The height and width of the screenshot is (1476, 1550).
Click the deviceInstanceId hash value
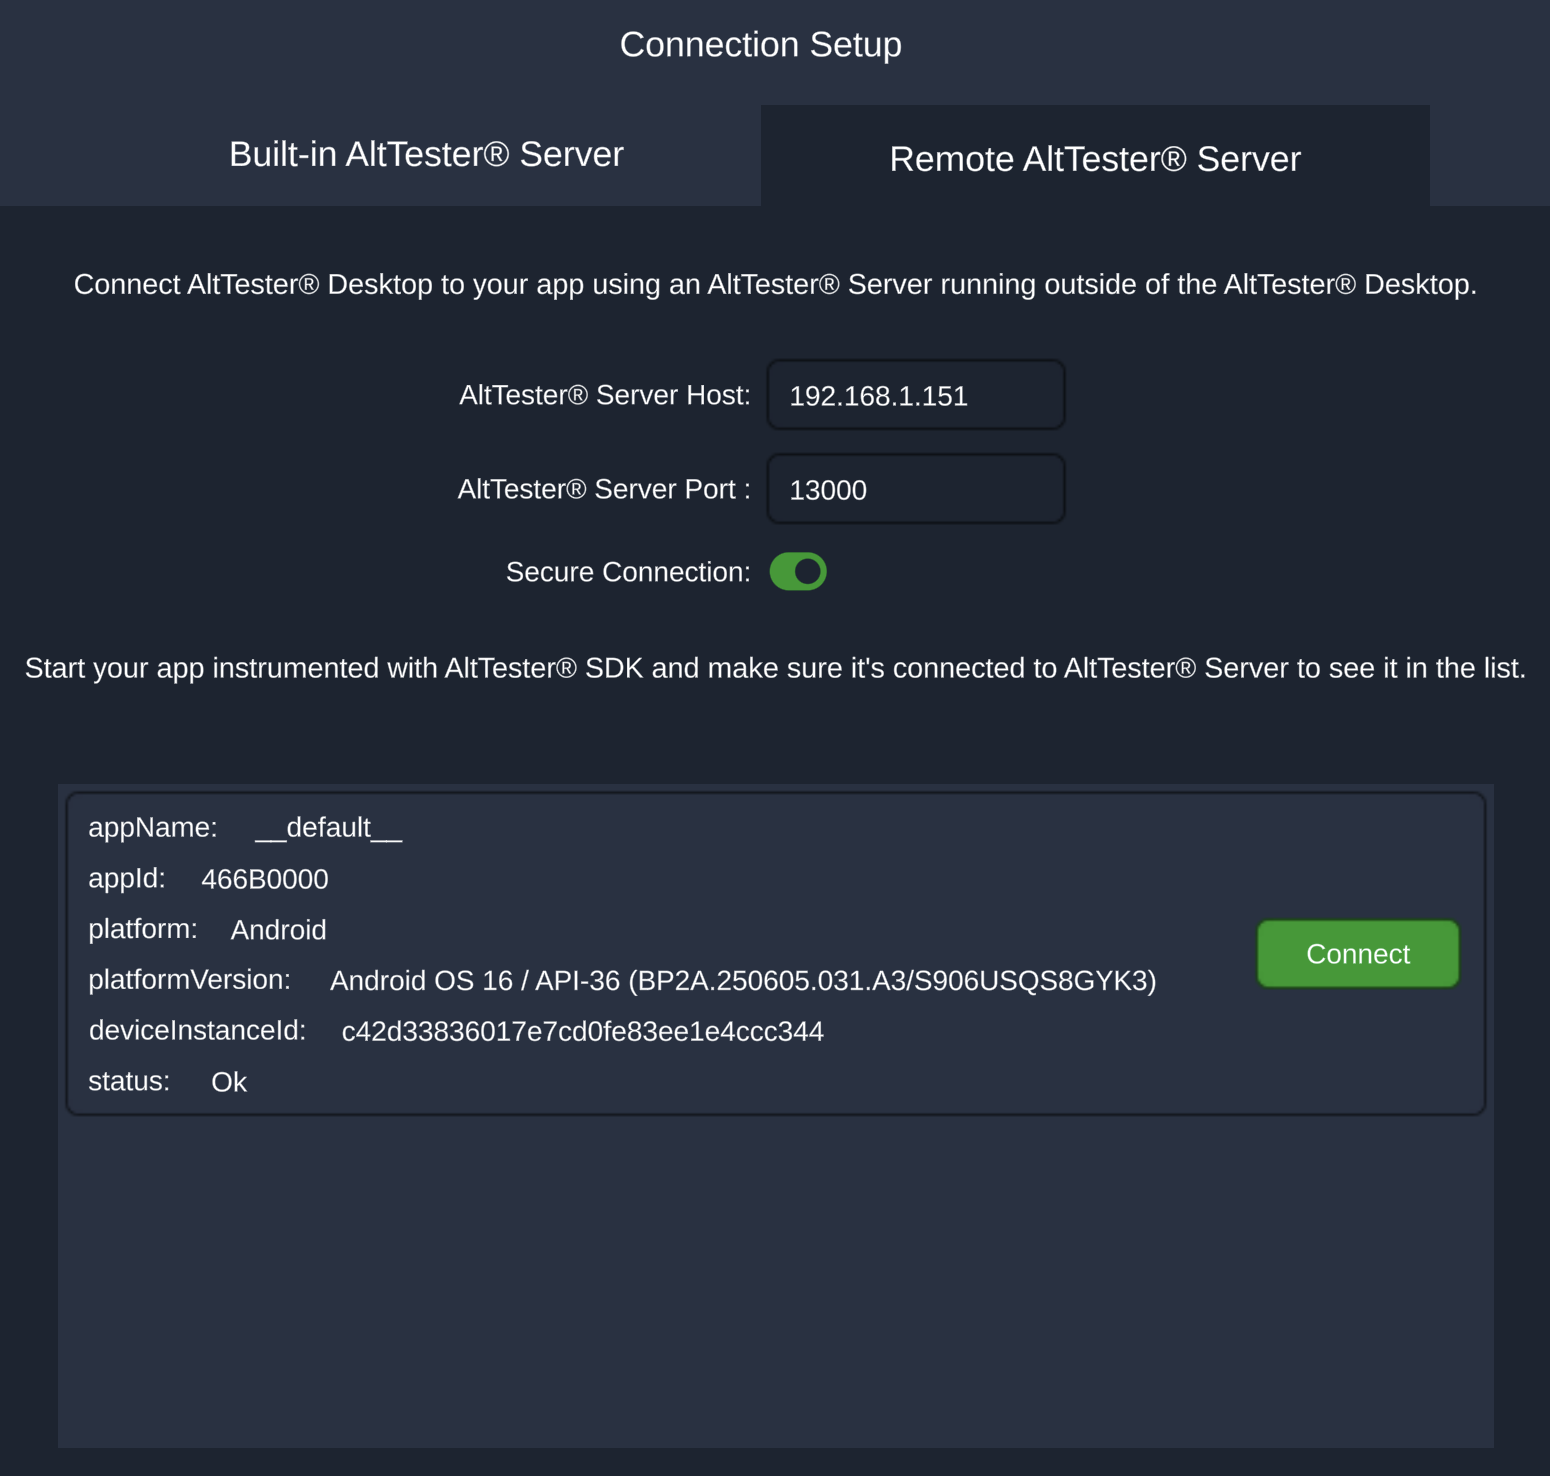point(582,1032)
